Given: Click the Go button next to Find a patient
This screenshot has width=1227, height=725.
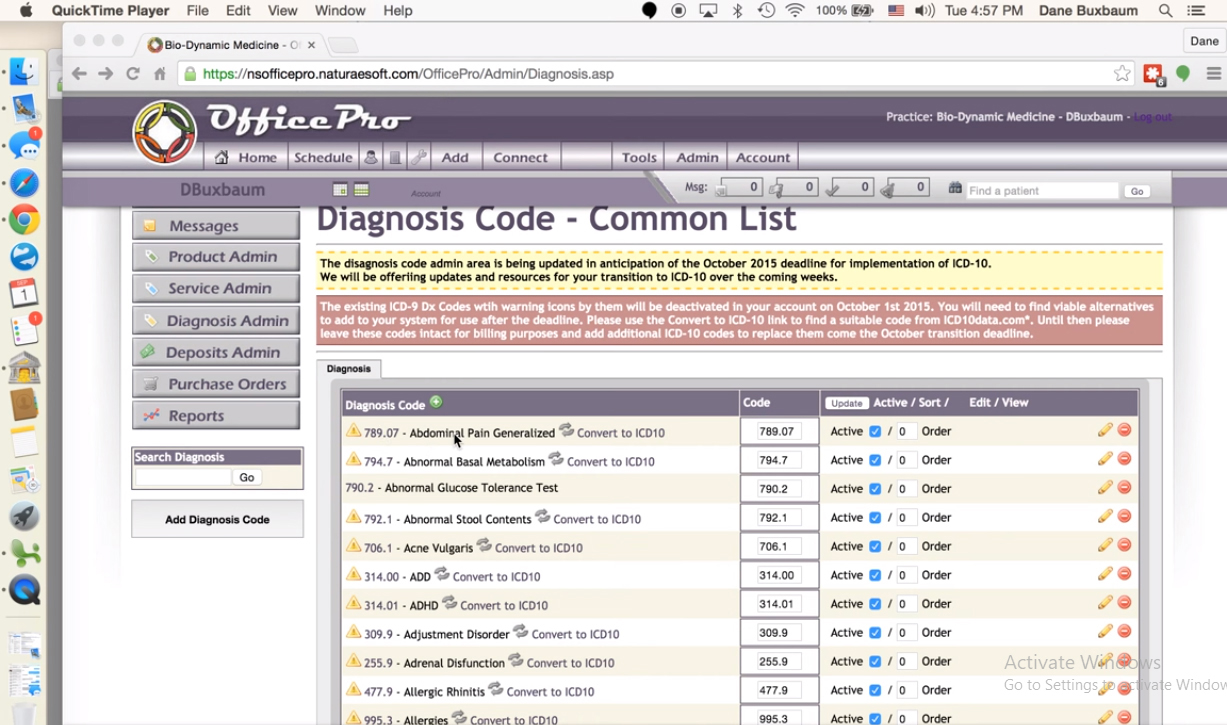Looking at the screenshot, I should (1136, 191).
